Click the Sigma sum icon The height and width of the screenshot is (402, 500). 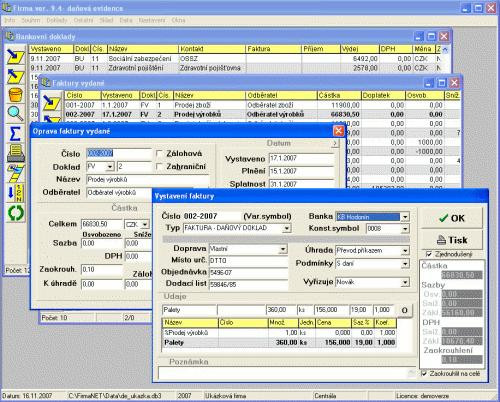tap(15, 133)
